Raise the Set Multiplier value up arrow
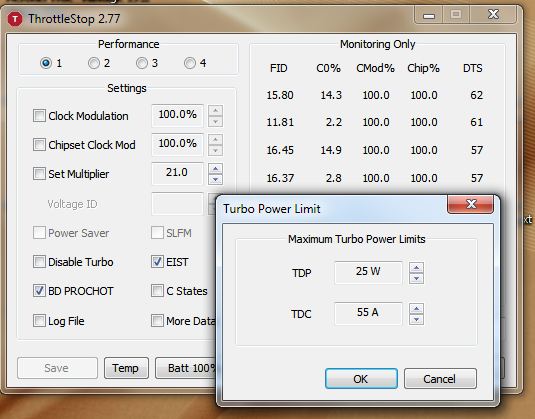535x419 pixels. (216, 168)
